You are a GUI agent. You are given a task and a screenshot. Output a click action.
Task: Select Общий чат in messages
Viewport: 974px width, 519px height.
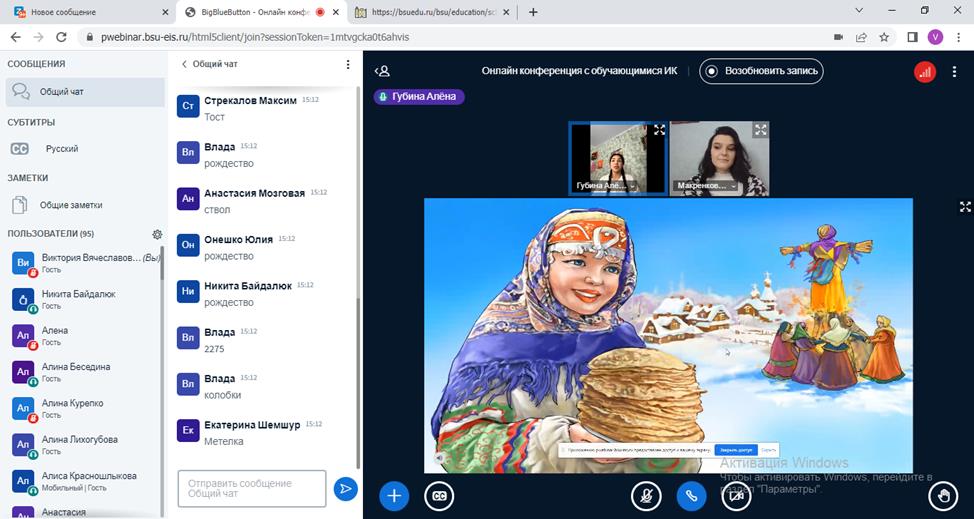coord(86,92)
